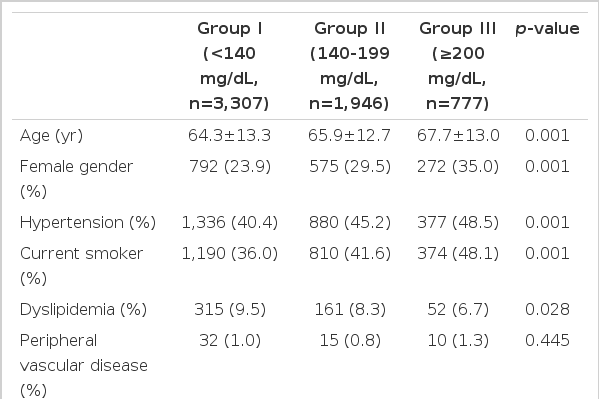Click the 377 (48.5) hypertension cell
The width and height of the screenshot is (599, 399).
[458, 222]
